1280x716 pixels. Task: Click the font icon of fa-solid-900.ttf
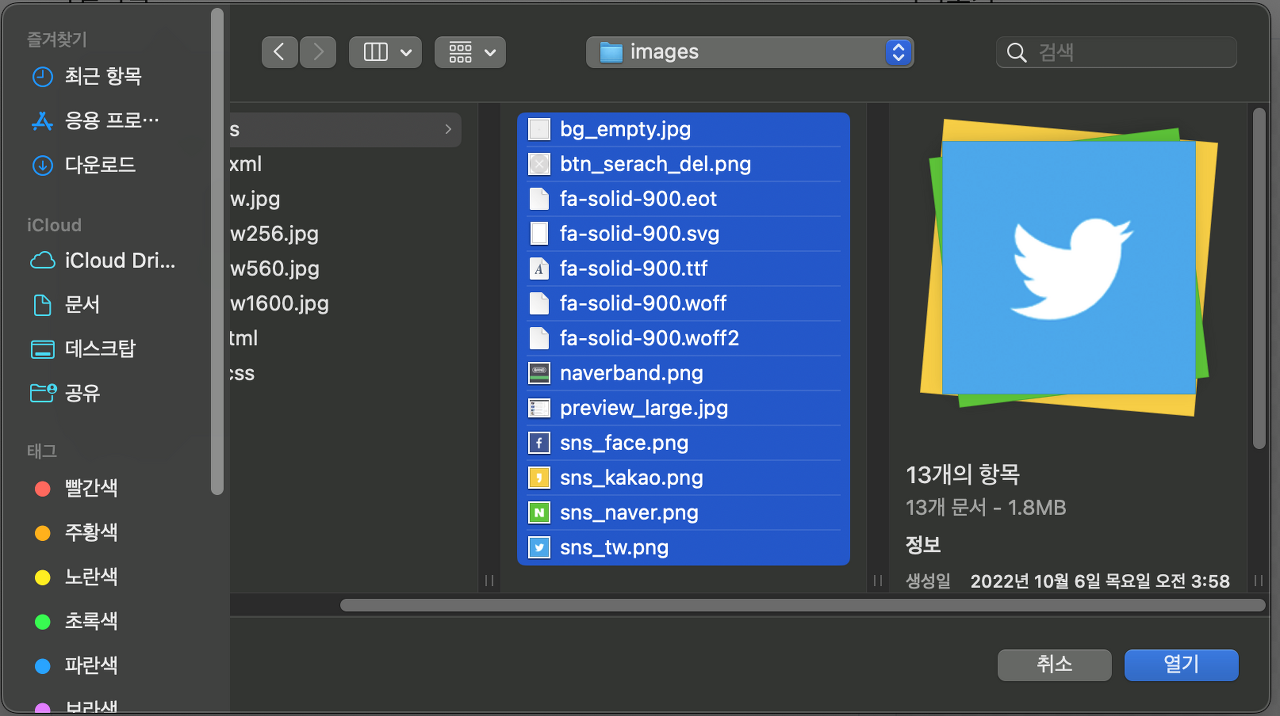pos(539,269)
